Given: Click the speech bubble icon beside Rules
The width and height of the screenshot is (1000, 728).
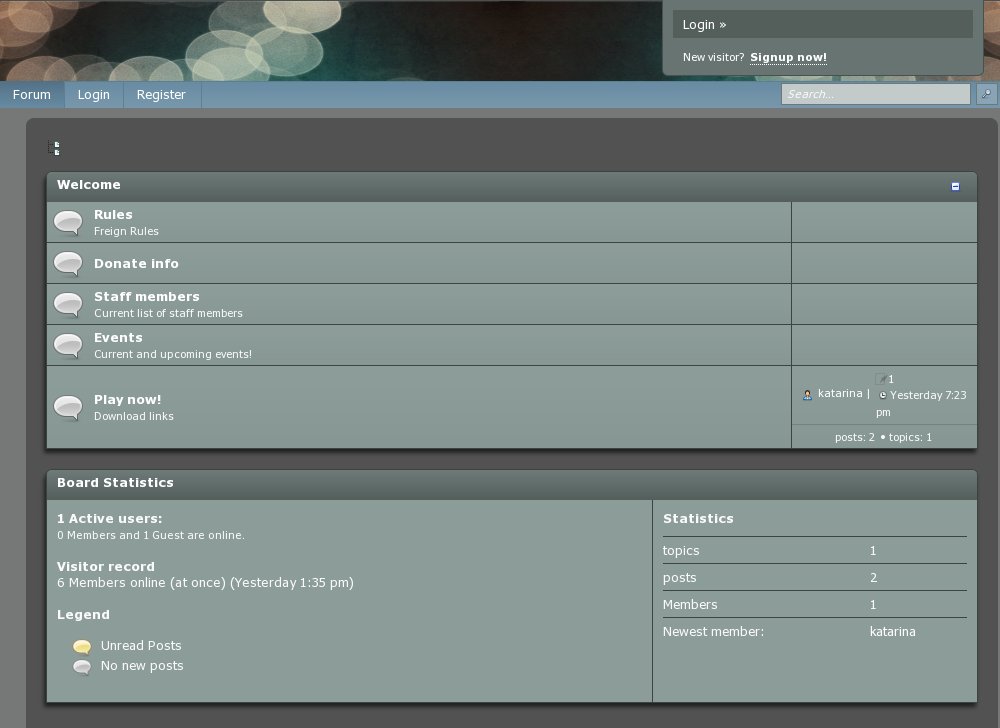Looking at the screenshot, I should (x=68, y=222).
